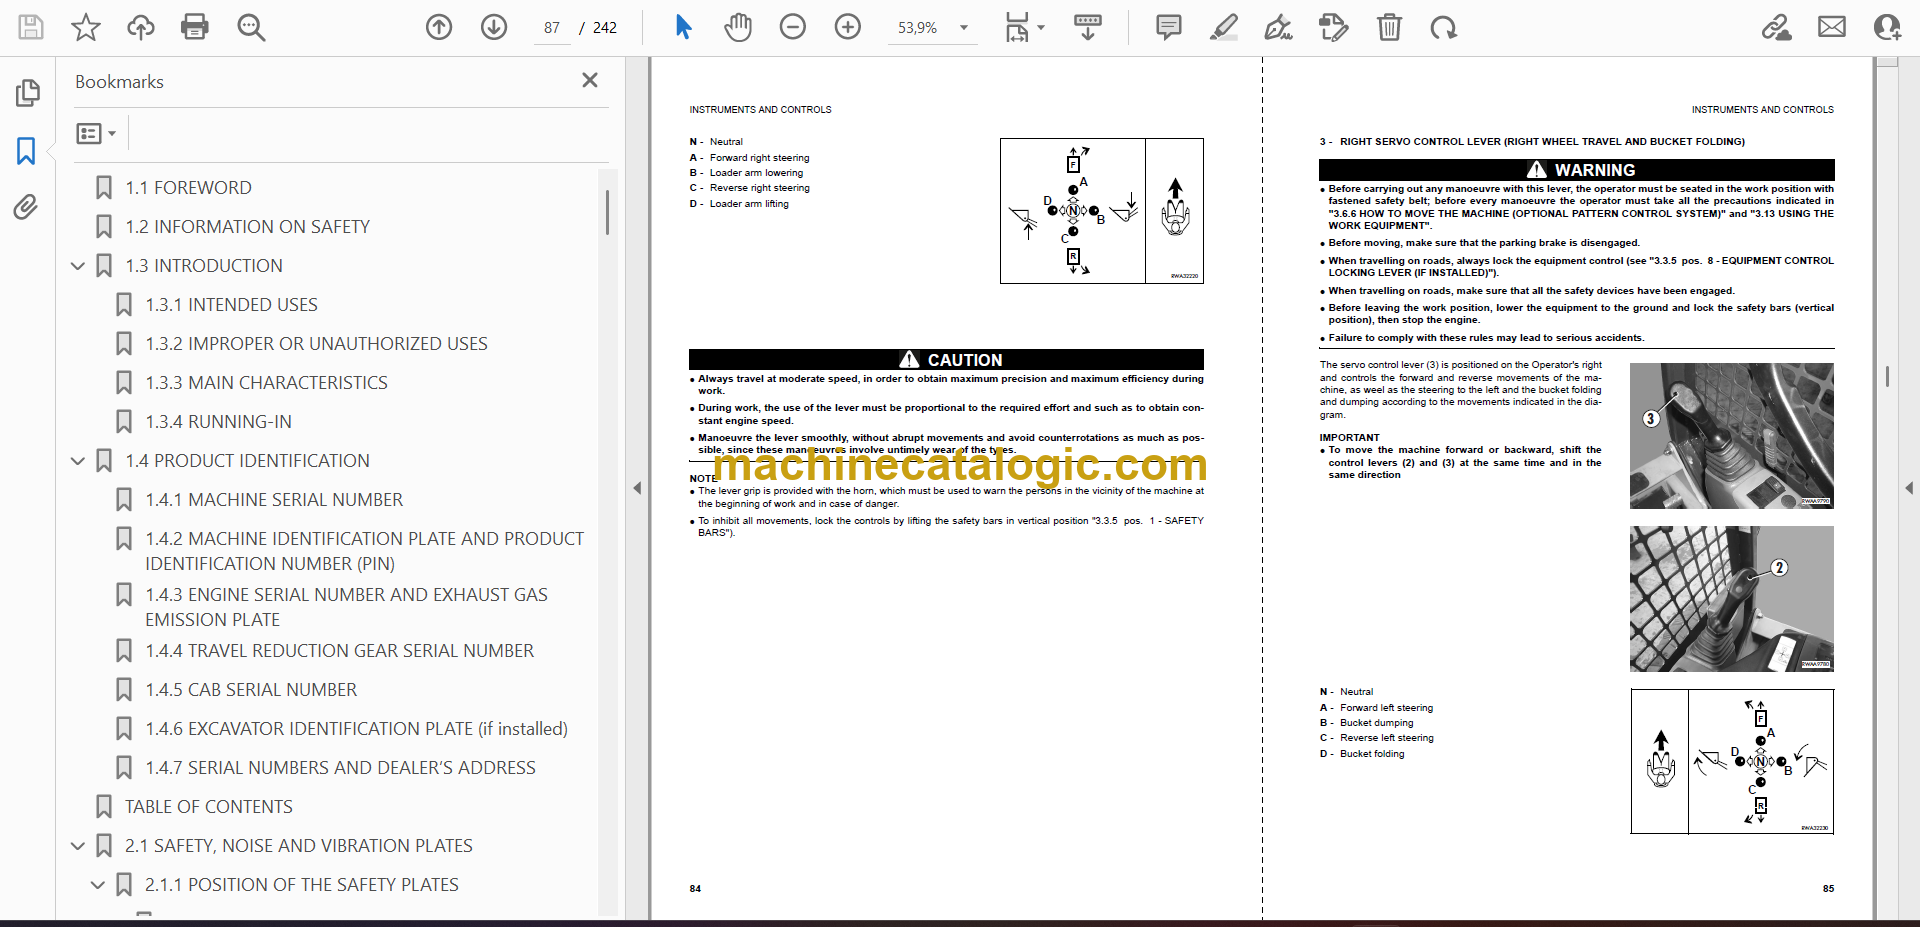Zoom out with minus button
This screenshot has width=1920, height=927.
[793, 27]
